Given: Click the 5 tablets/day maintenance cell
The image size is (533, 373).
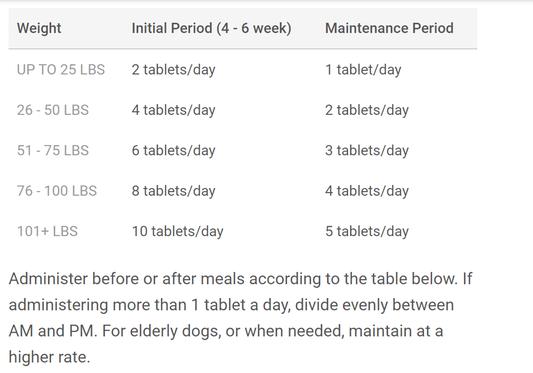Looking at the screenshot, I should coord(367,232).
